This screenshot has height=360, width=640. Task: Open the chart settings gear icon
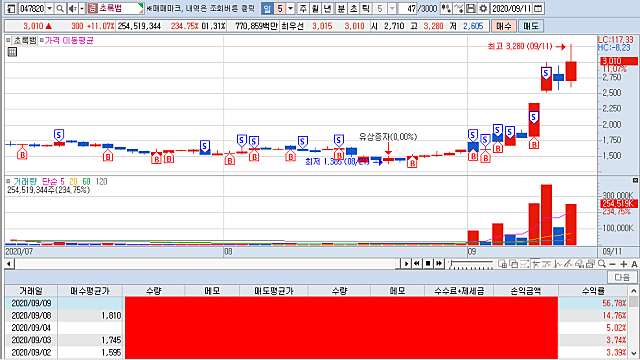click(483, 8)
